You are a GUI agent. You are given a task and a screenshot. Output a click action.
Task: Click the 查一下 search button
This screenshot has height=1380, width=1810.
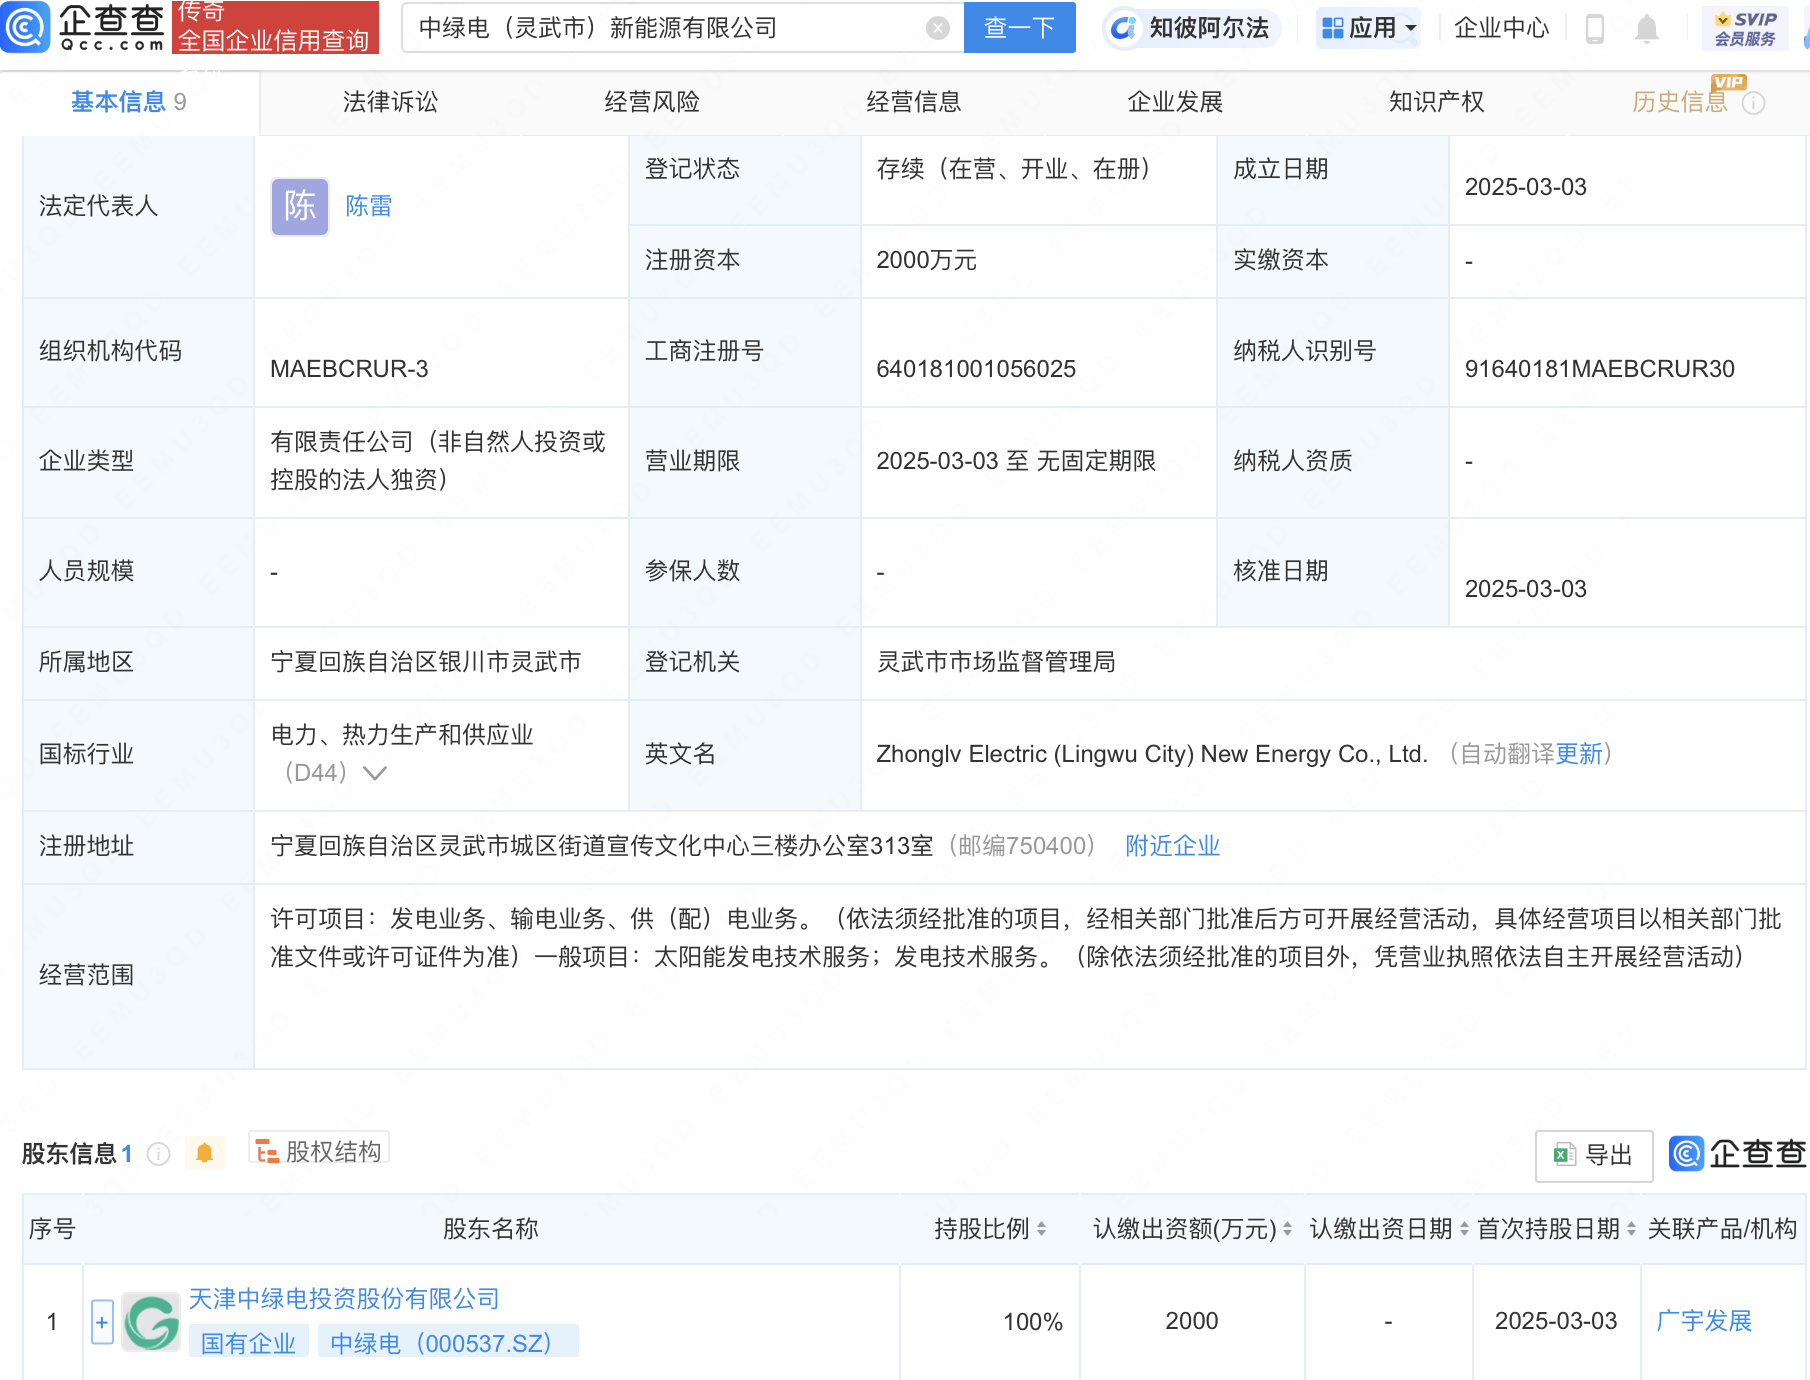pos(1019,28)
